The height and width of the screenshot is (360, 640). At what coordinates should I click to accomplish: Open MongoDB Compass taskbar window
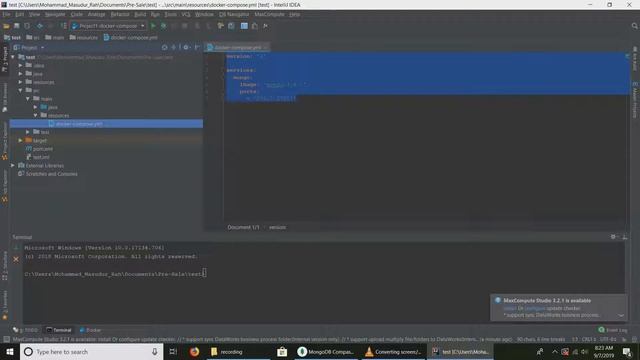(x=326, y=351)
